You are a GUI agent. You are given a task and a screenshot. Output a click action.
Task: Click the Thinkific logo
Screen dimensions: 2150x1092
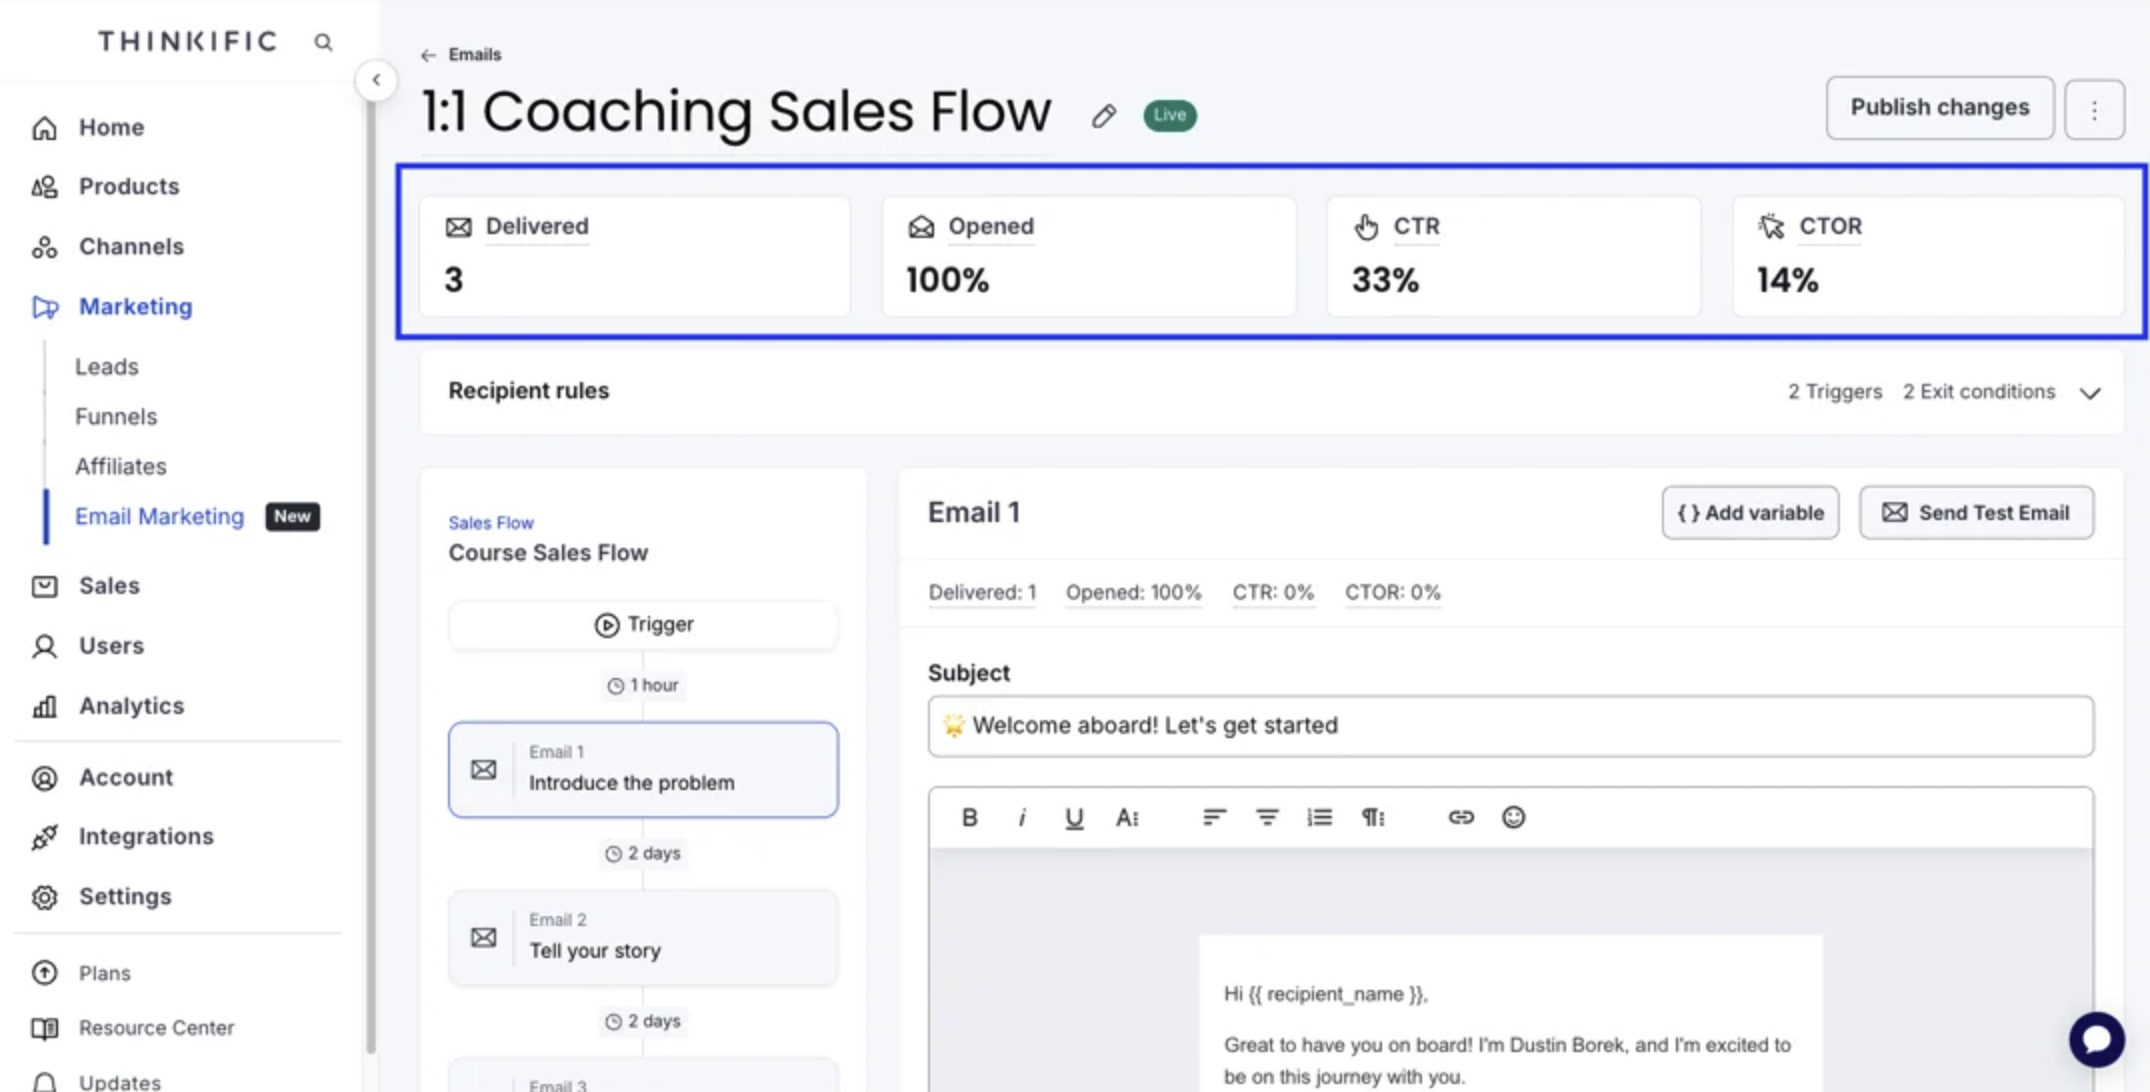pos(187,42)
